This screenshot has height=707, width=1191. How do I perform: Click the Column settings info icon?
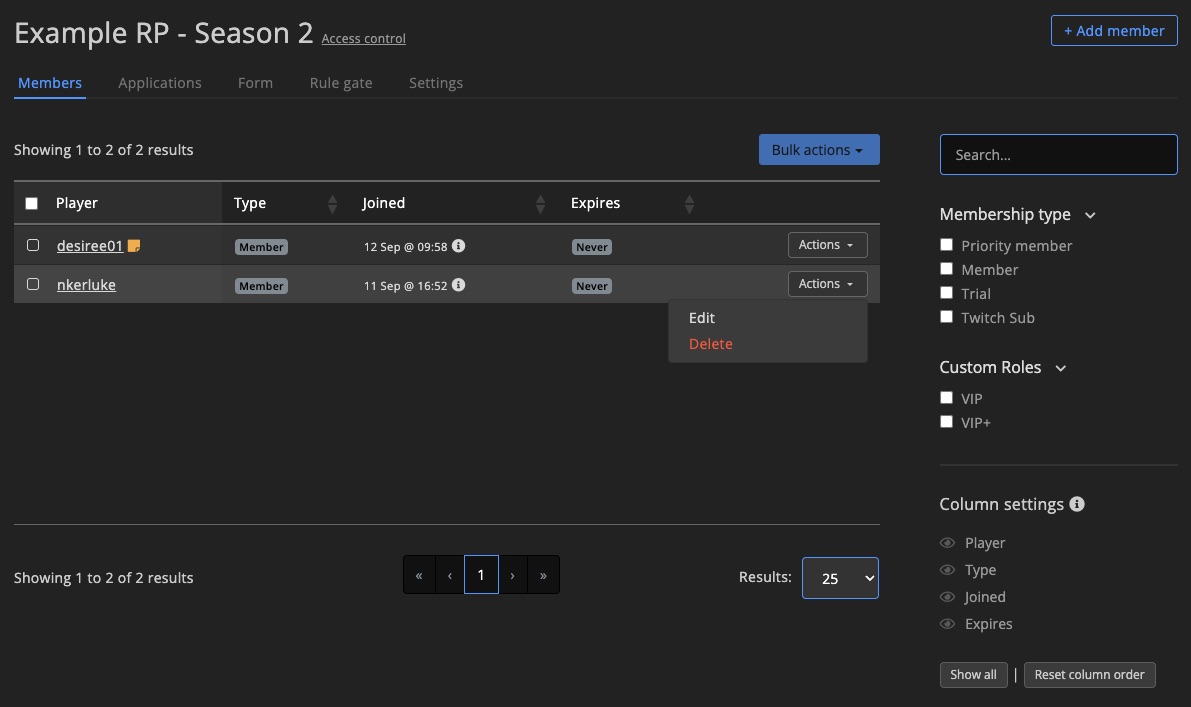point(1077,504)
